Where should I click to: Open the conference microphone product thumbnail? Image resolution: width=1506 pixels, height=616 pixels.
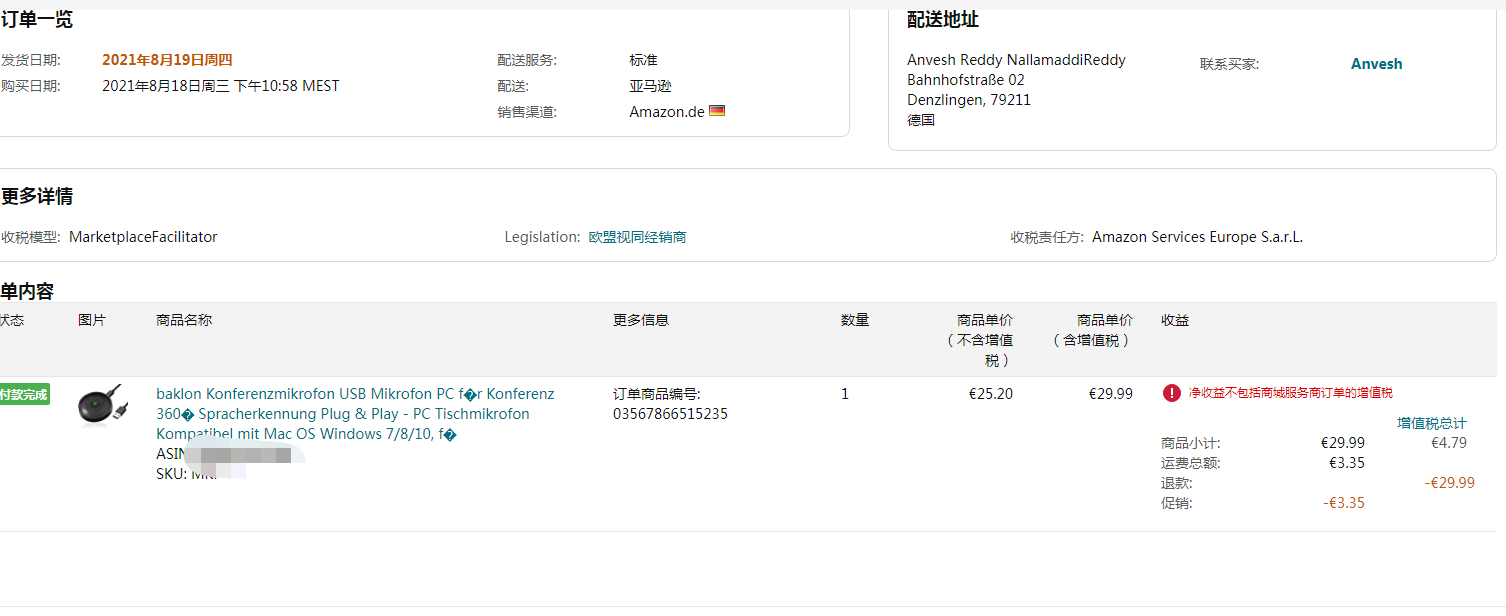point(102,406)
